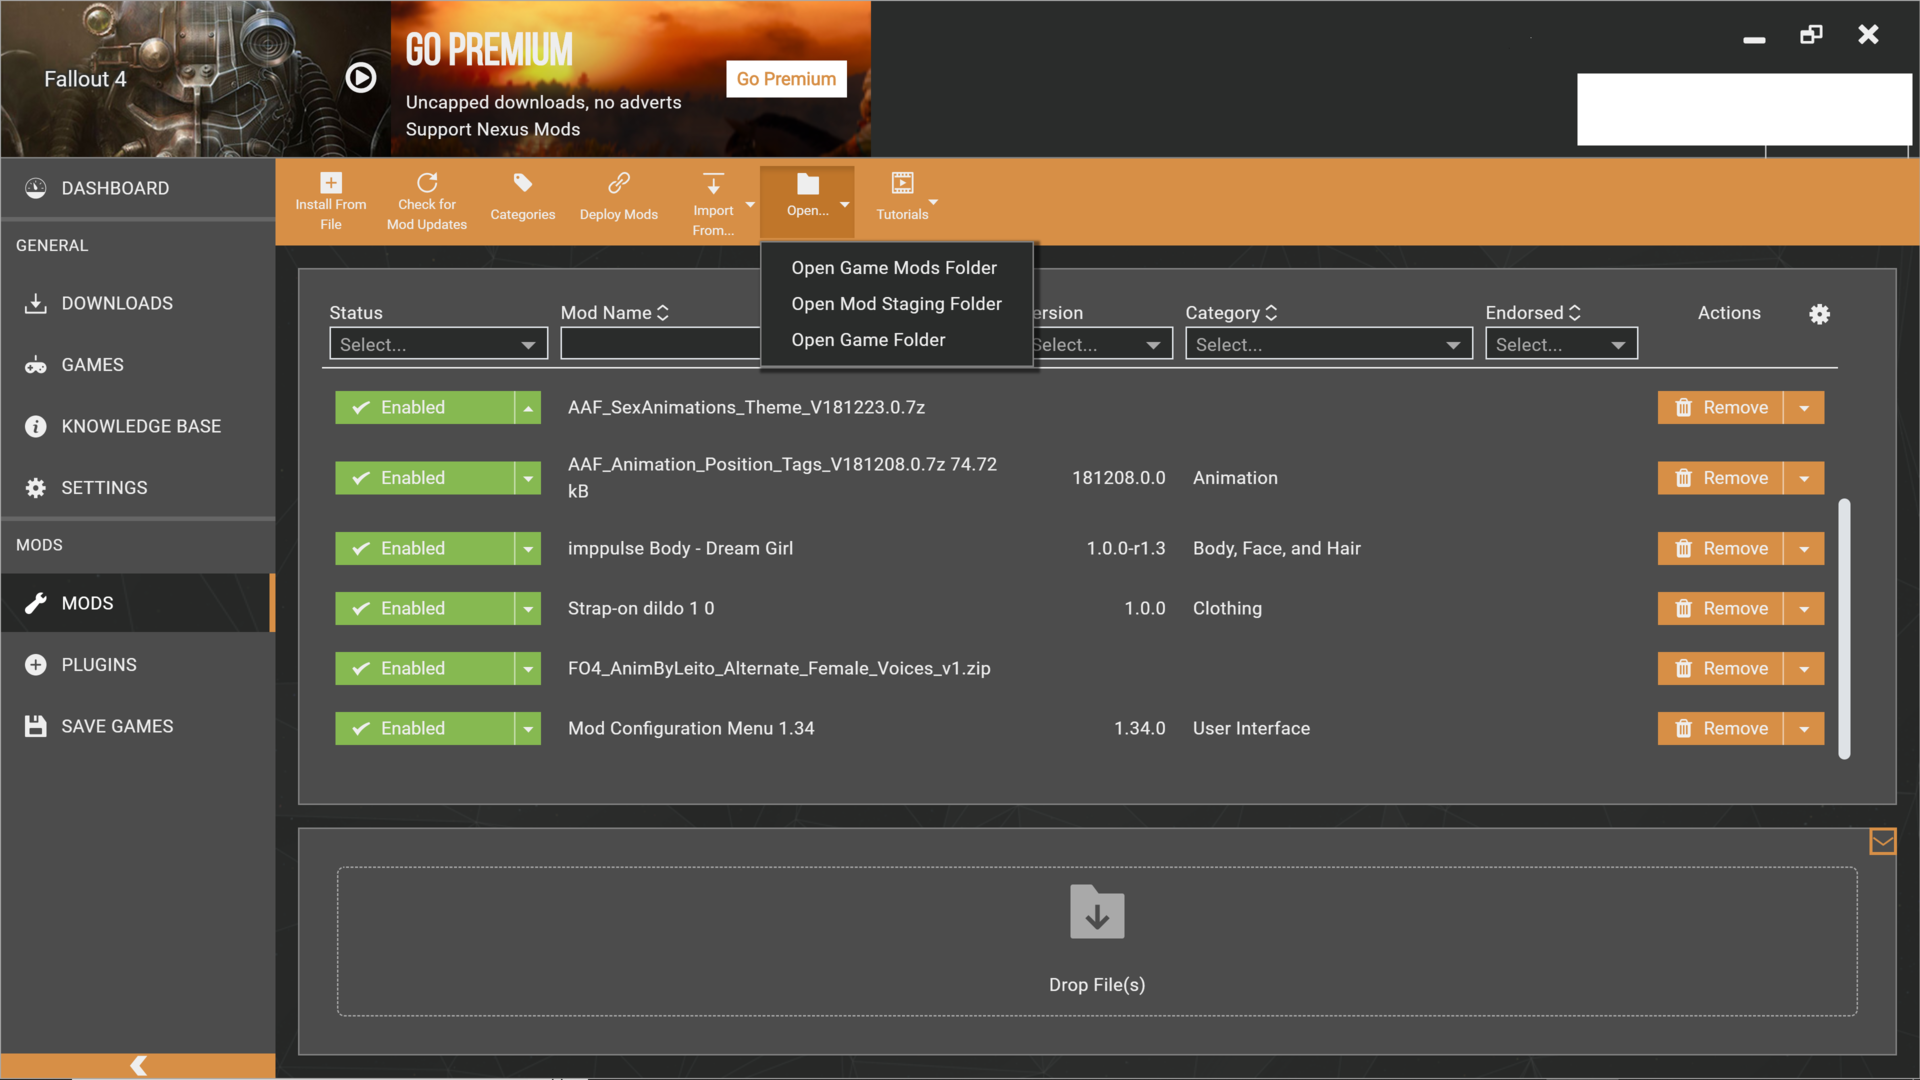The width and height of the screenshot is (1920, 1080).
Task: Open the Tutorials toolbar icon
Action: click(902, 183)
